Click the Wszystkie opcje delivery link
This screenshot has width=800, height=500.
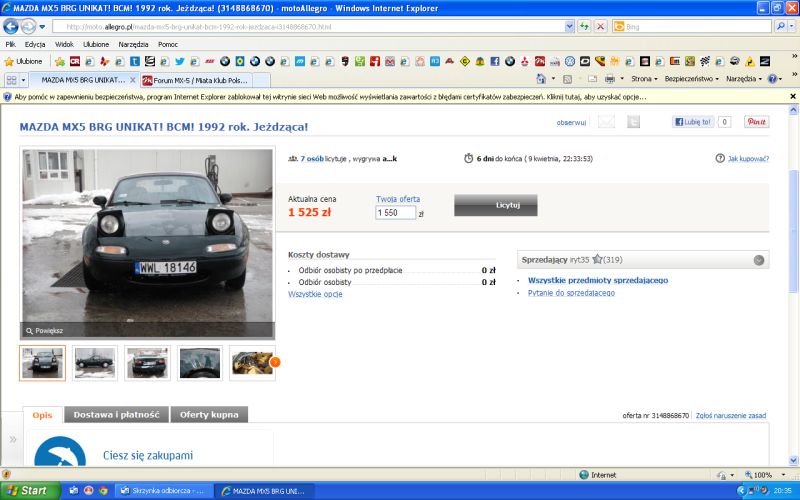click(315, 294)
